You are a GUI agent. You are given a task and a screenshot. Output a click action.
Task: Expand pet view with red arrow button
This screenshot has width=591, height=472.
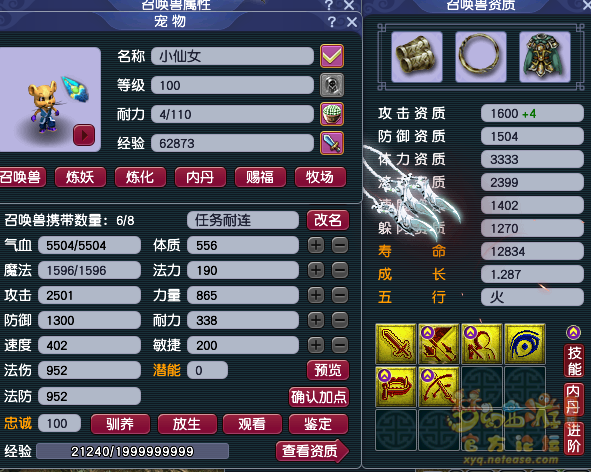84,135
